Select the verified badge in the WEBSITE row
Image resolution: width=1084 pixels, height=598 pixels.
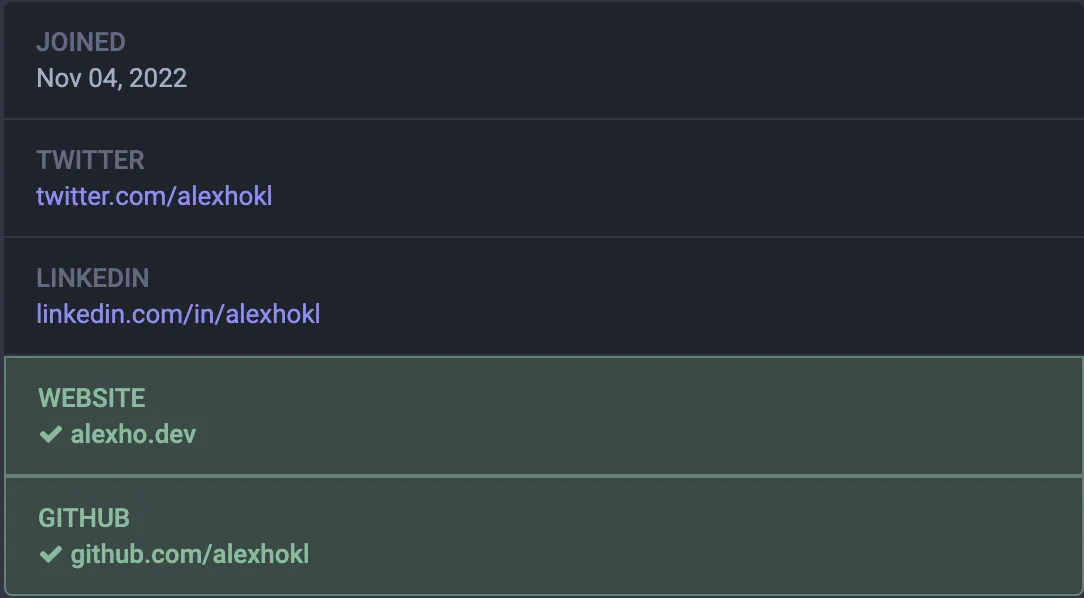tap(51, 434)
